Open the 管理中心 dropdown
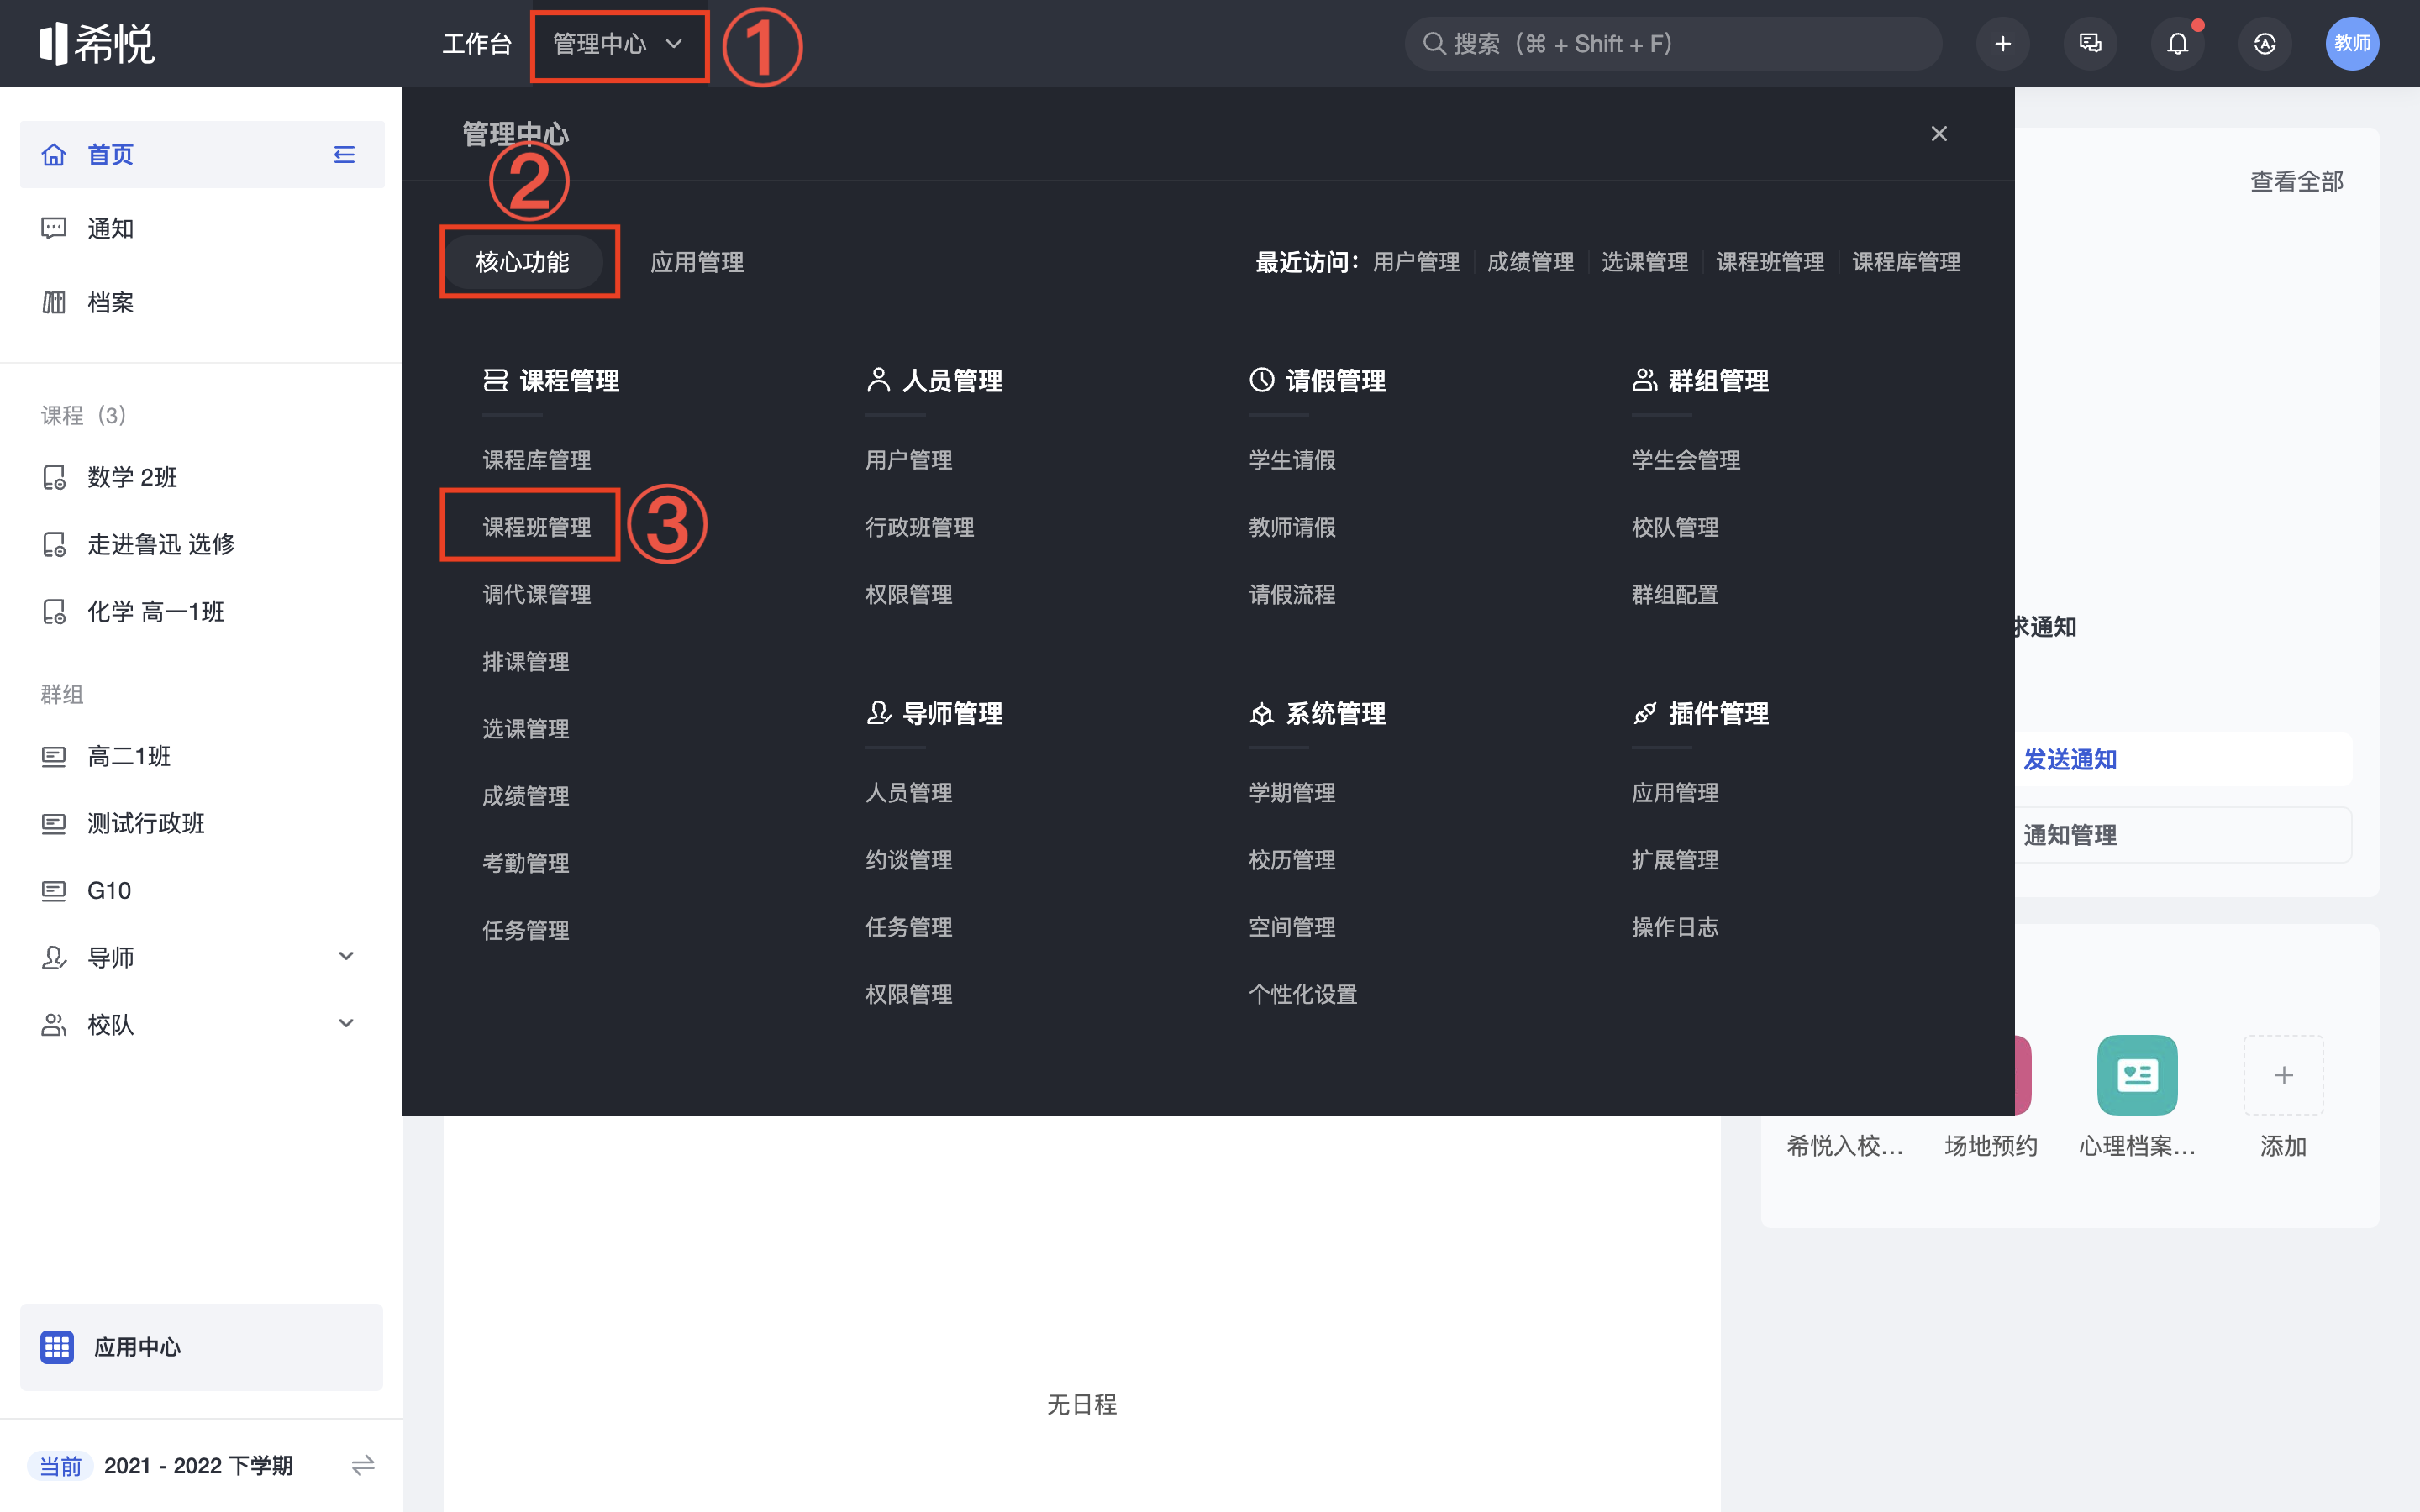The image size is (2420, 1512). 618,44
